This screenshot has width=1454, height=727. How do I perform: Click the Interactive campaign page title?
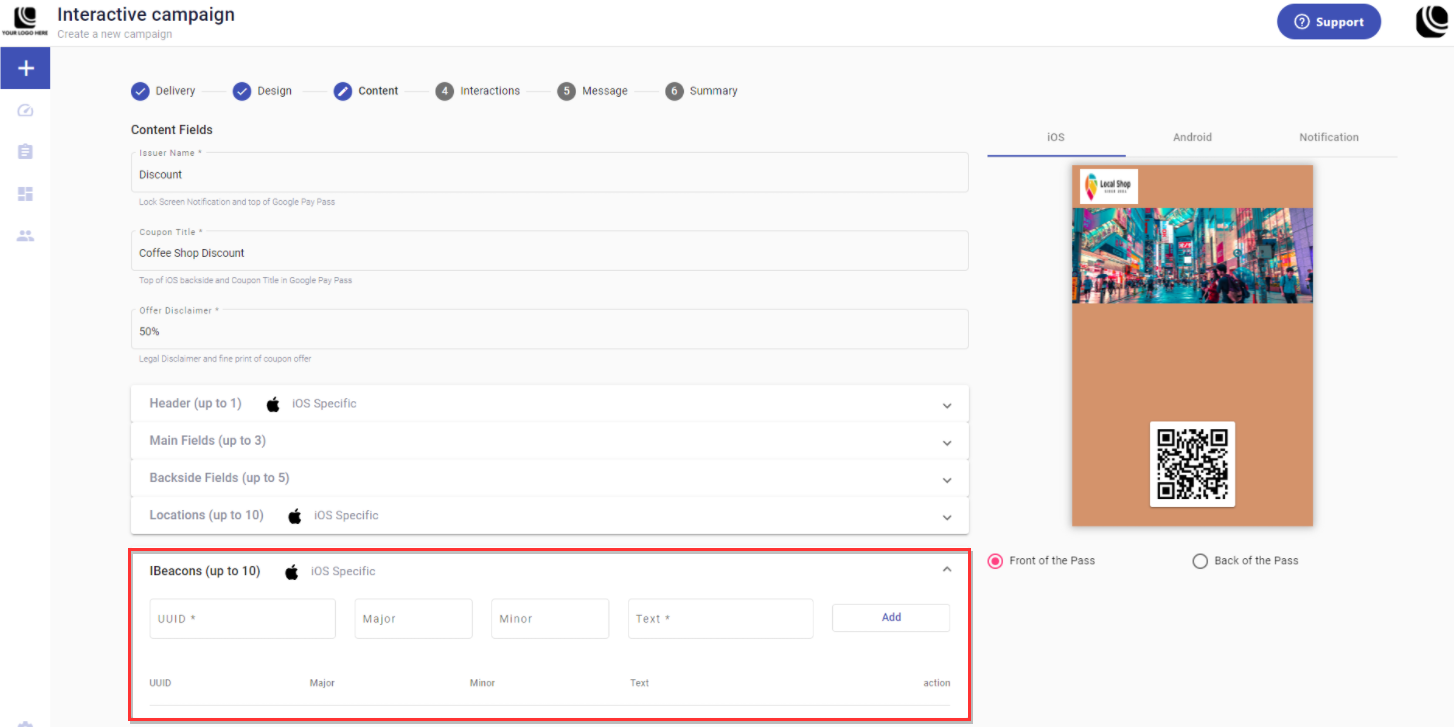[146, 15]
